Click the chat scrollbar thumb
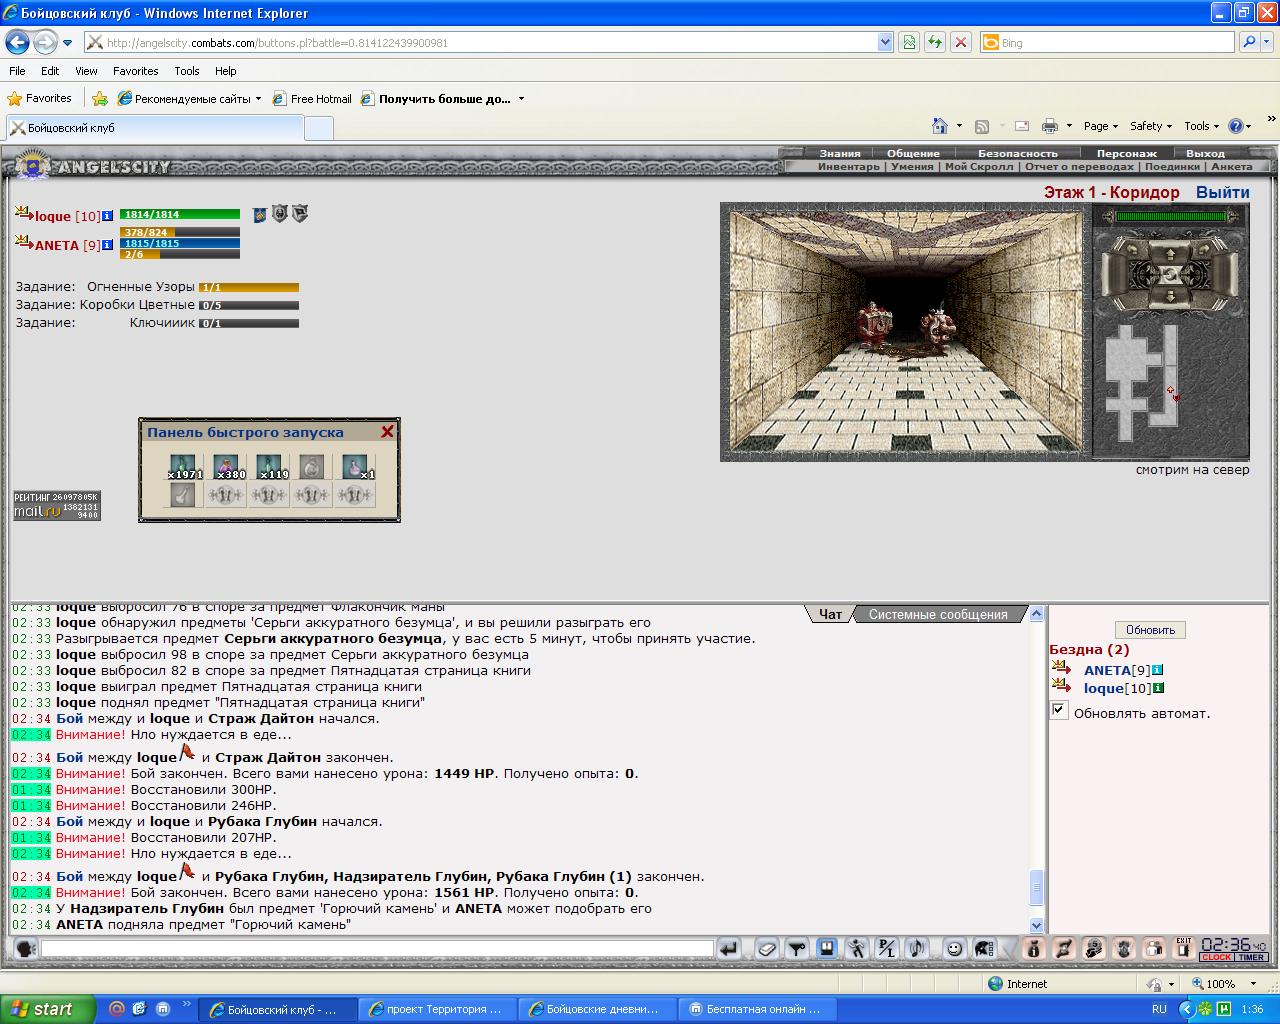Screen dimensions: 1280x1024 pyautogui.click(x=1036, y=887)
